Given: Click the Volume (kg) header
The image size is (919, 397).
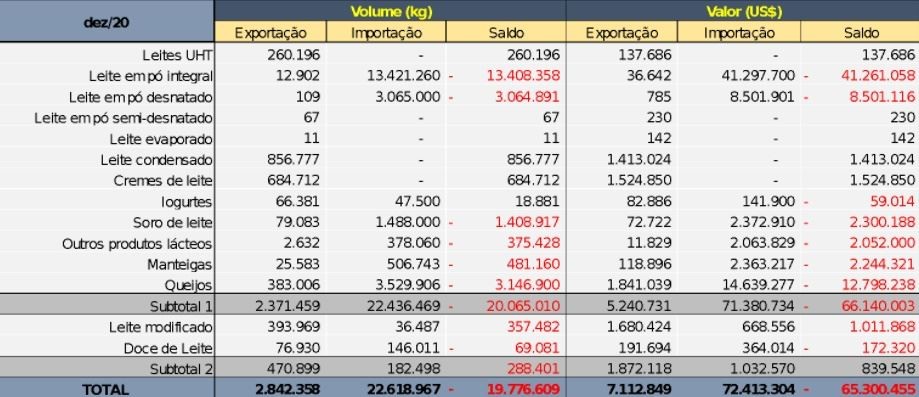Looking at the screenshot, I should point(390,11).
